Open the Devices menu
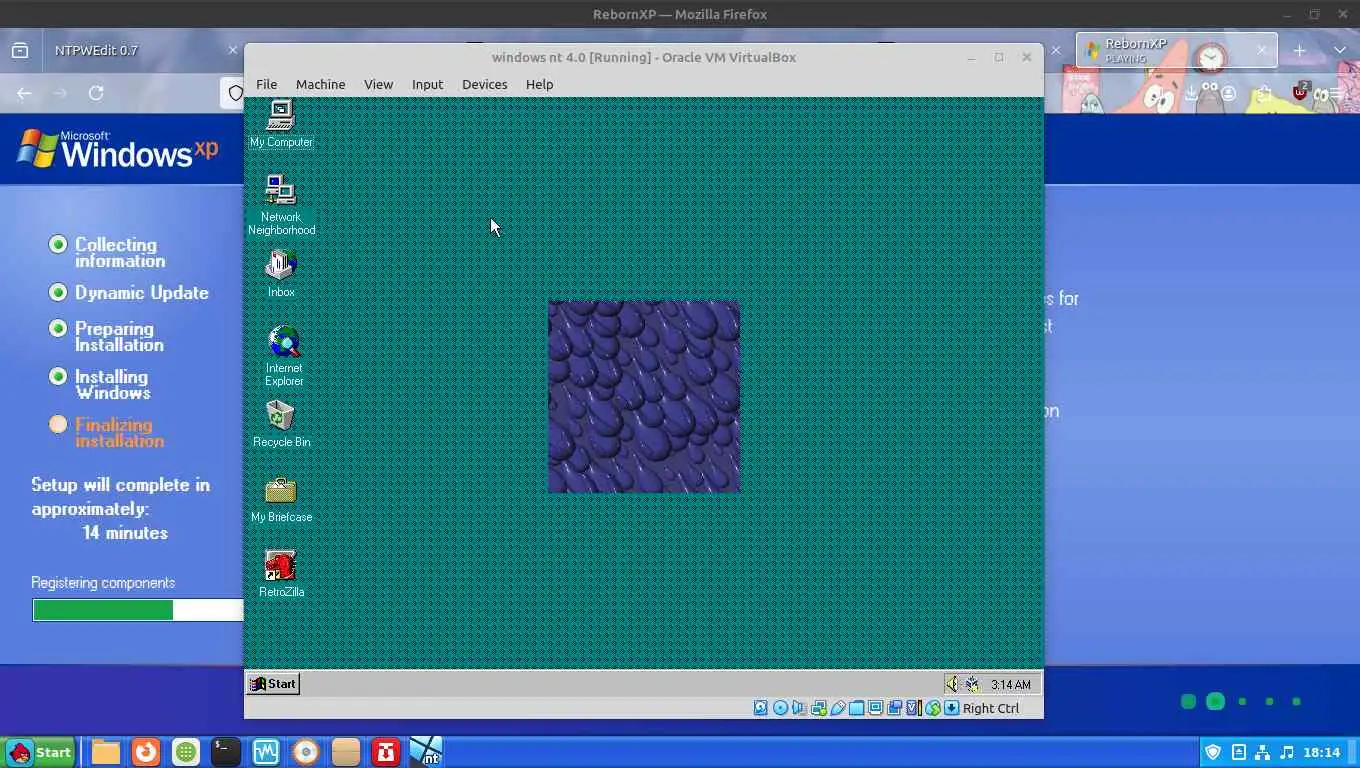This screenshot has width=1360, height=768. [484, 84]
